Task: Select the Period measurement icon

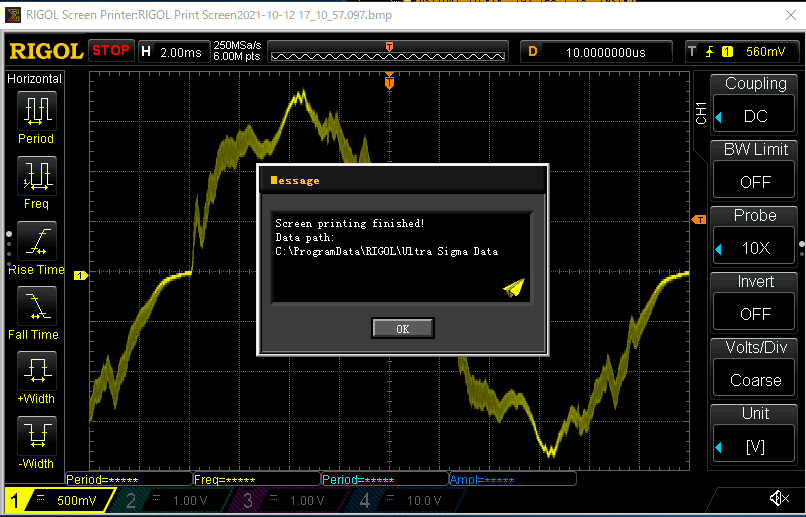Action: pyautogui.click(x=36, y=110)
